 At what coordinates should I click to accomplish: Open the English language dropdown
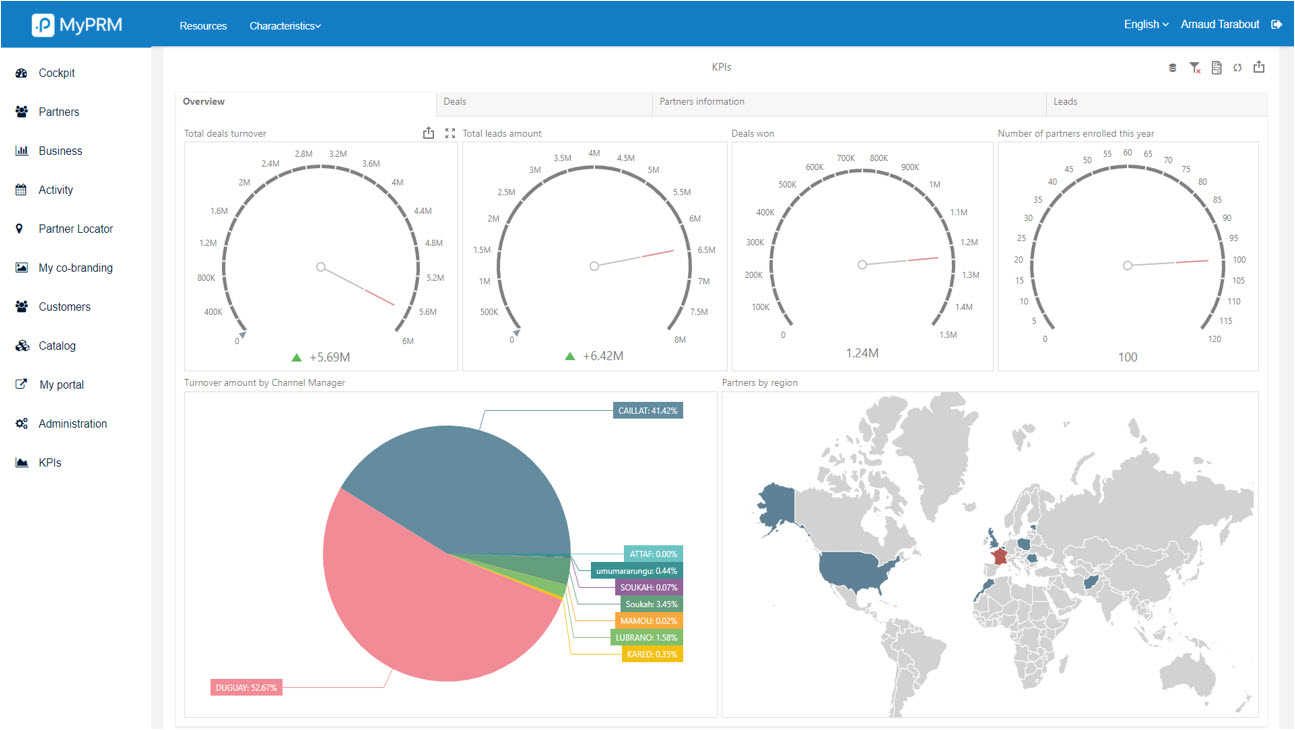pyautogui.click(x=1146, y=24)
